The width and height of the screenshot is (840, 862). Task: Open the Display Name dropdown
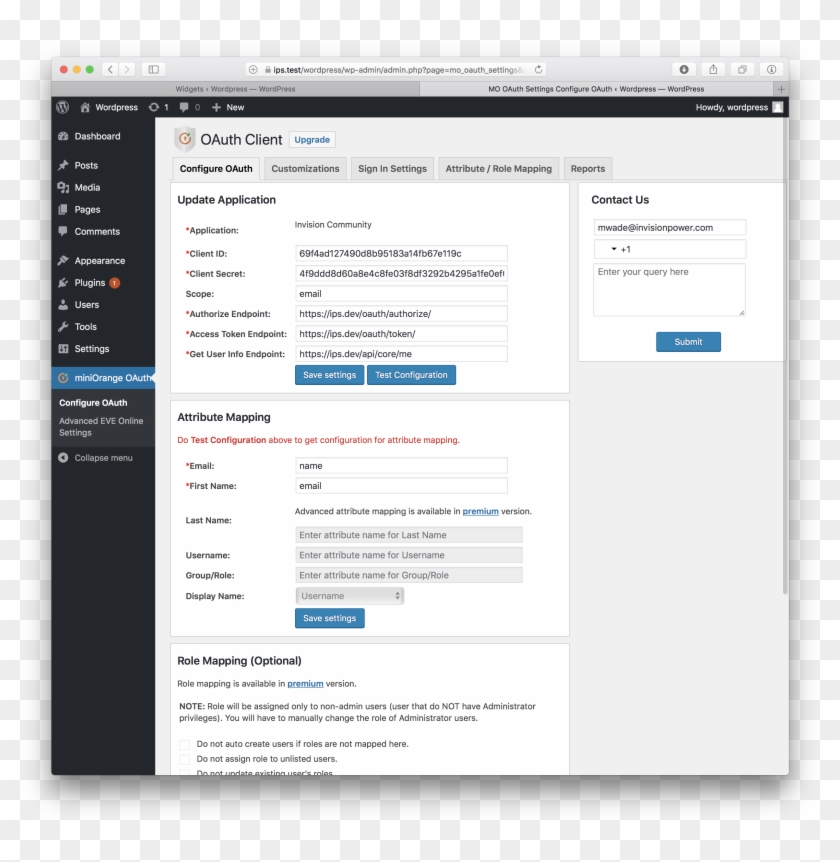(x=349, y=595)
